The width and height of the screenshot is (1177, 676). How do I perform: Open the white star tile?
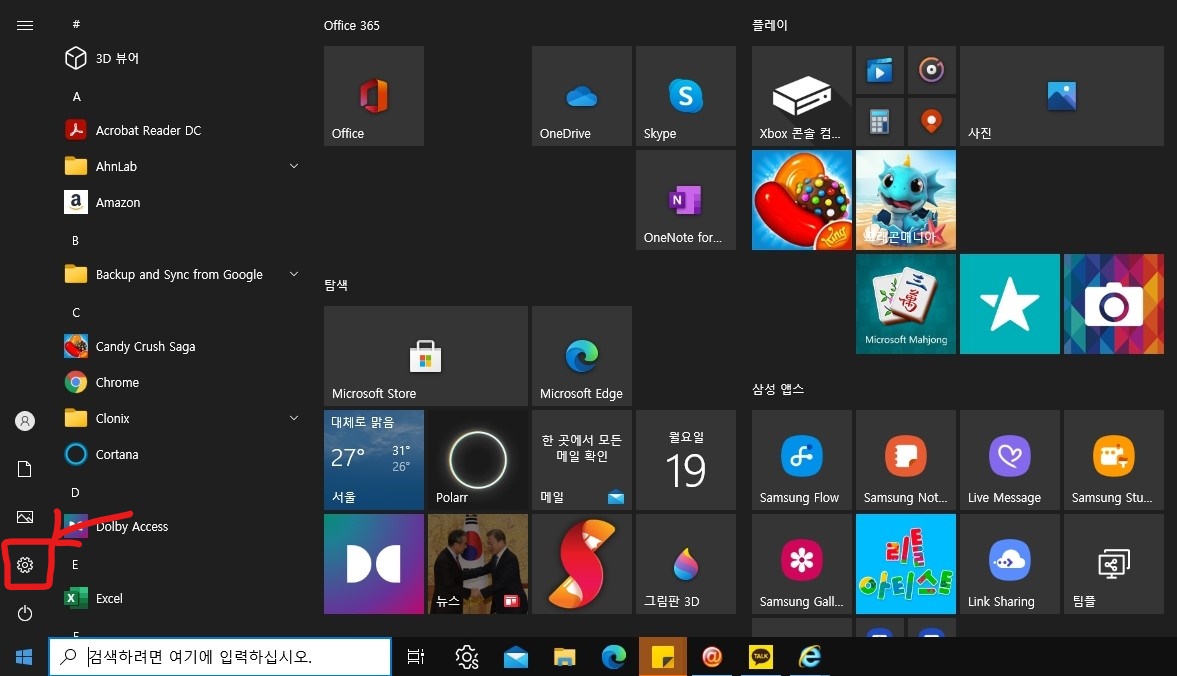pyautogui.click(x=1010, y=304)
